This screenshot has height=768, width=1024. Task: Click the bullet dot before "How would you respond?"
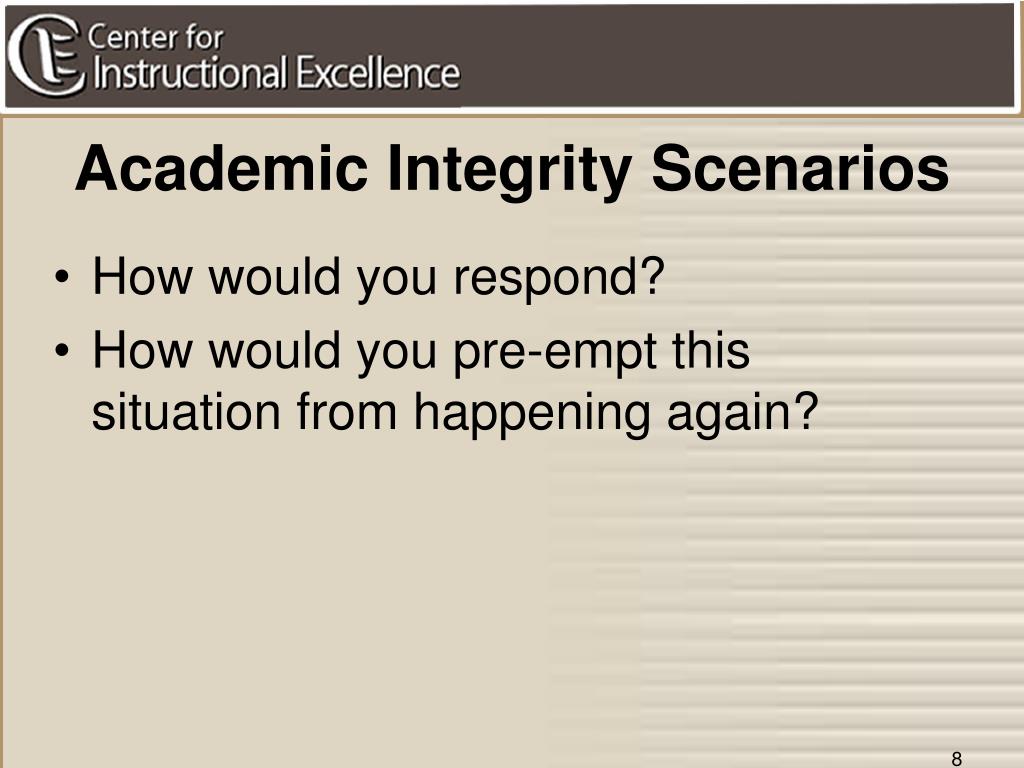62,278
